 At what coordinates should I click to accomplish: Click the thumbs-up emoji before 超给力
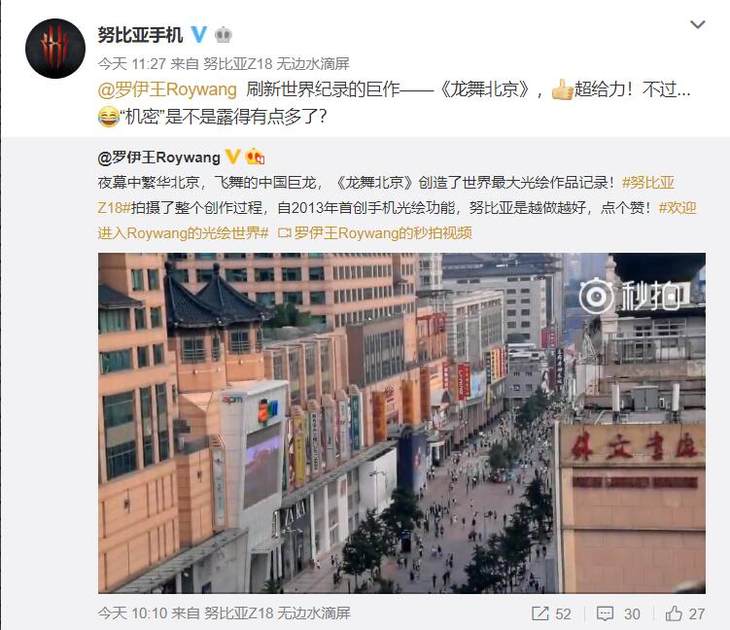562,89
